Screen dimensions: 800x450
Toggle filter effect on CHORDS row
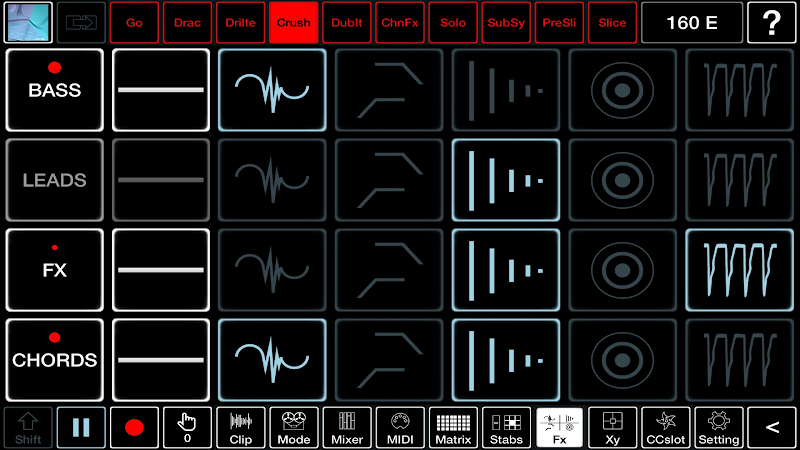(x=389, y=360)
